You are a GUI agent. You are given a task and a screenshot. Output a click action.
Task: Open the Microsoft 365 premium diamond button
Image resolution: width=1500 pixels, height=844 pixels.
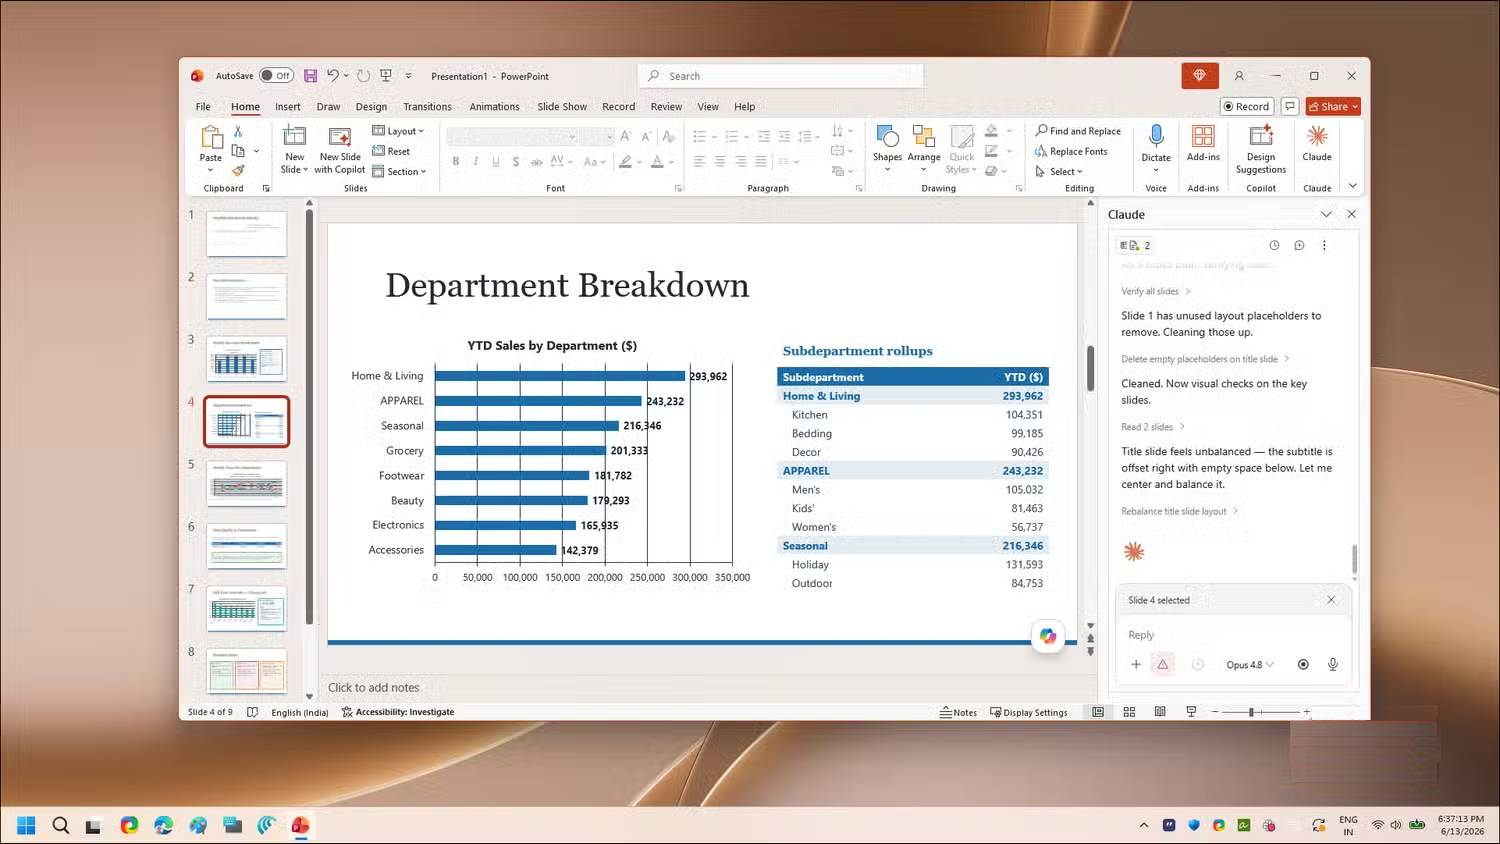coord(1199,76)
